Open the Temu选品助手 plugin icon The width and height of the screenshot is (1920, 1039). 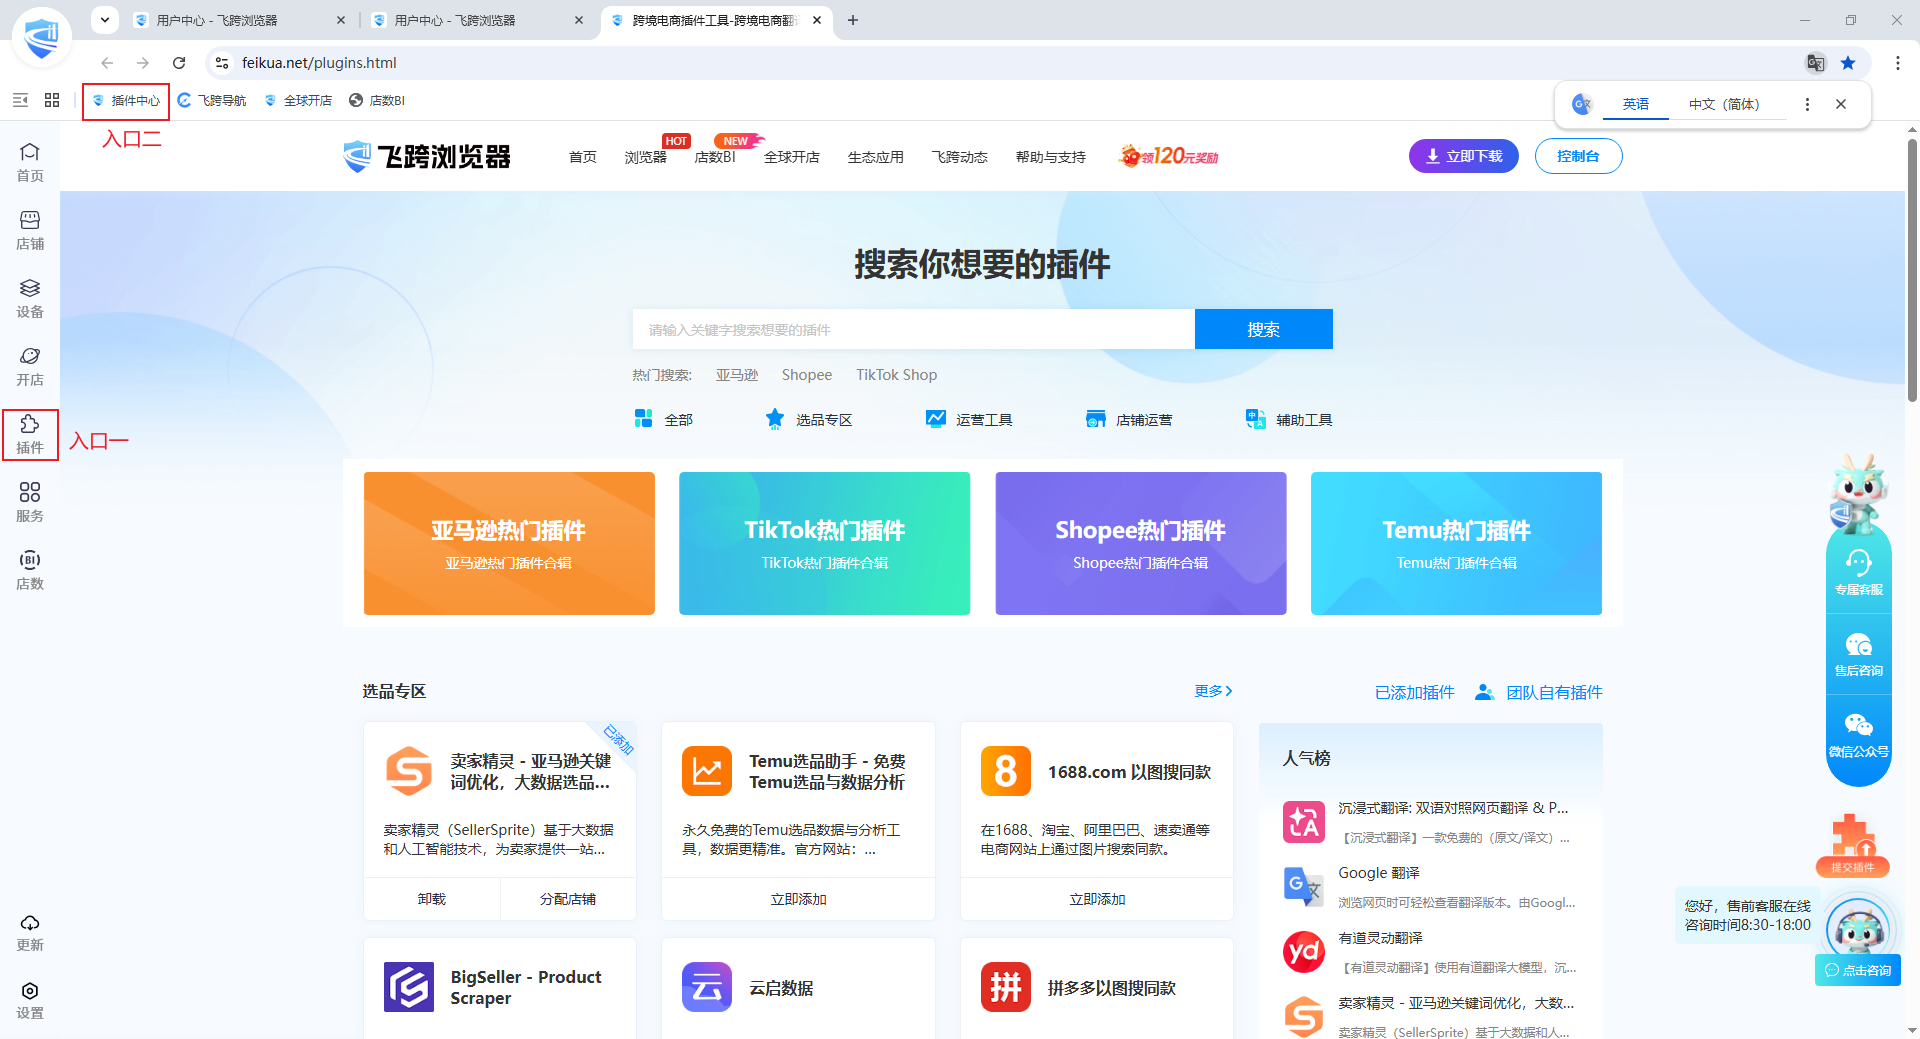point(707,771)
